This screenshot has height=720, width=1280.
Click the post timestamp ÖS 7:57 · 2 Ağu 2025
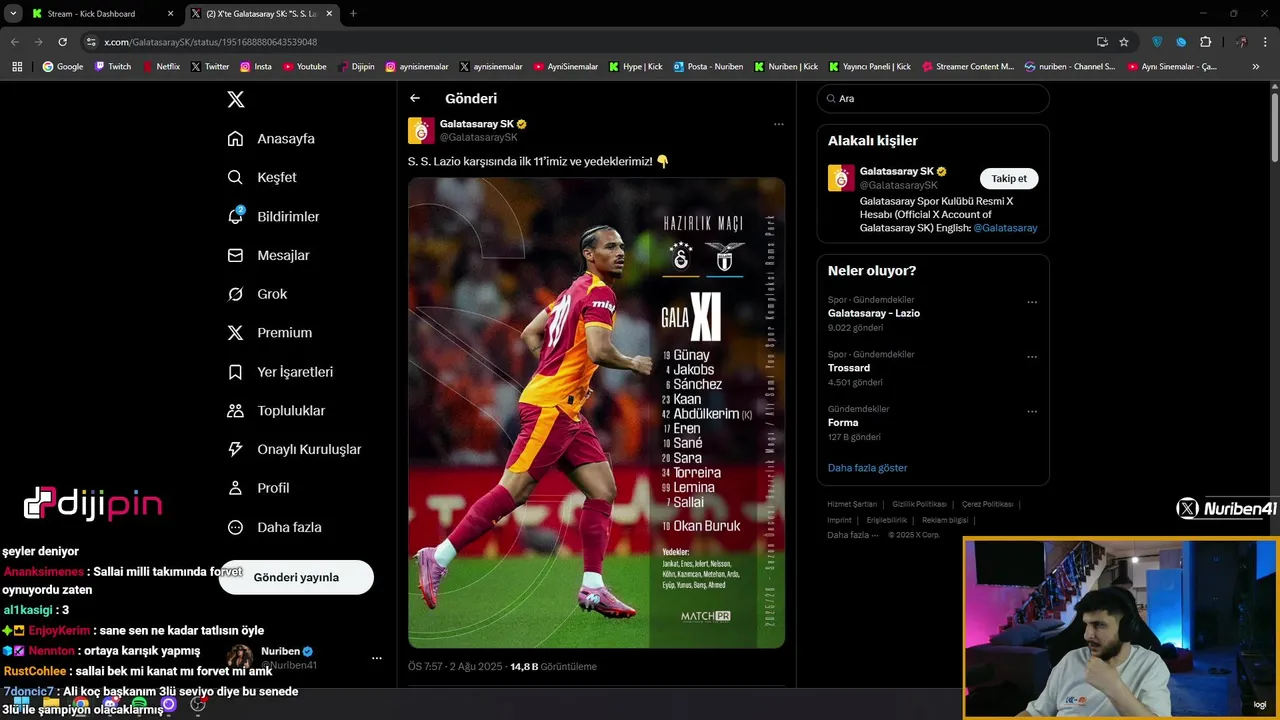[x=455, y=666]
